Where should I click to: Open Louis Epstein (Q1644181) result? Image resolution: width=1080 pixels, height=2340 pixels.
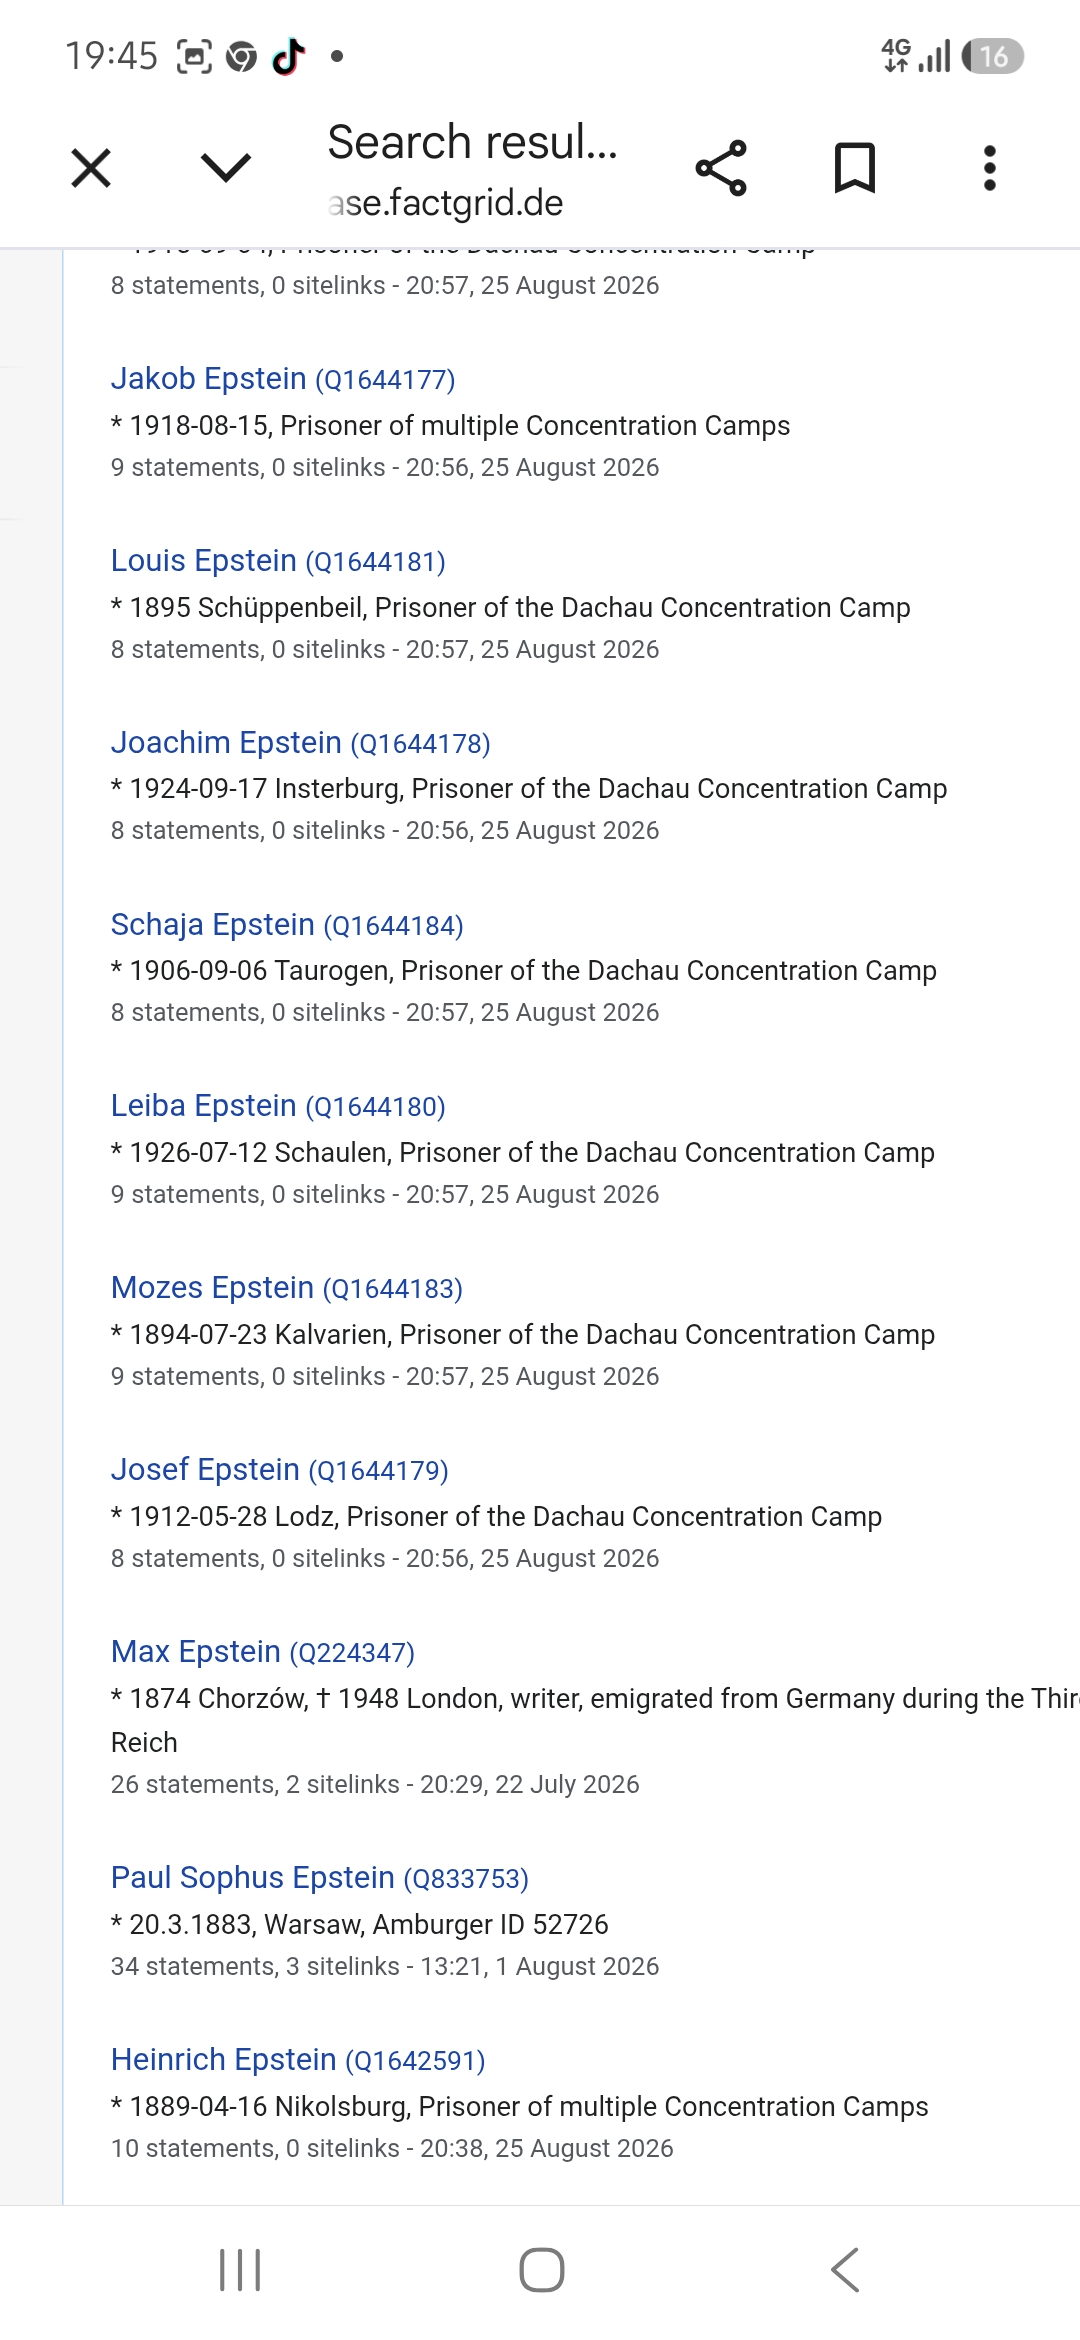coord(278,561)
